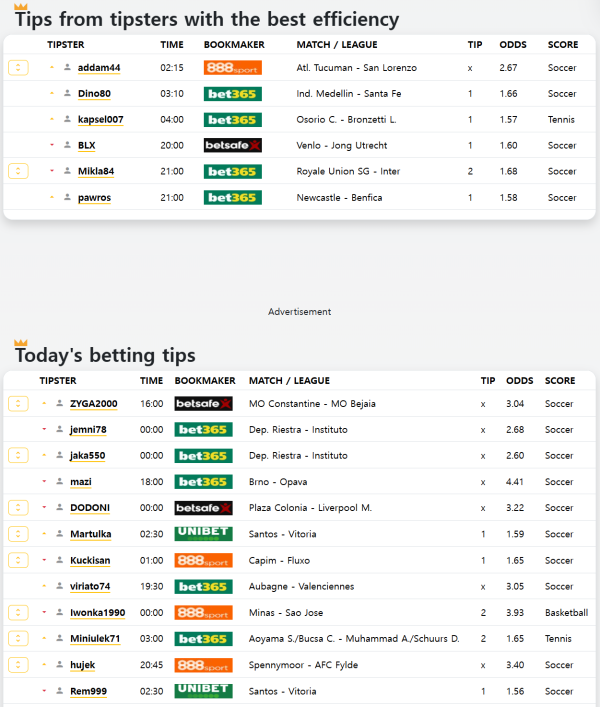
Task: Open the Royal Union SG - Inter match
Action: click(x=348, y=172)
